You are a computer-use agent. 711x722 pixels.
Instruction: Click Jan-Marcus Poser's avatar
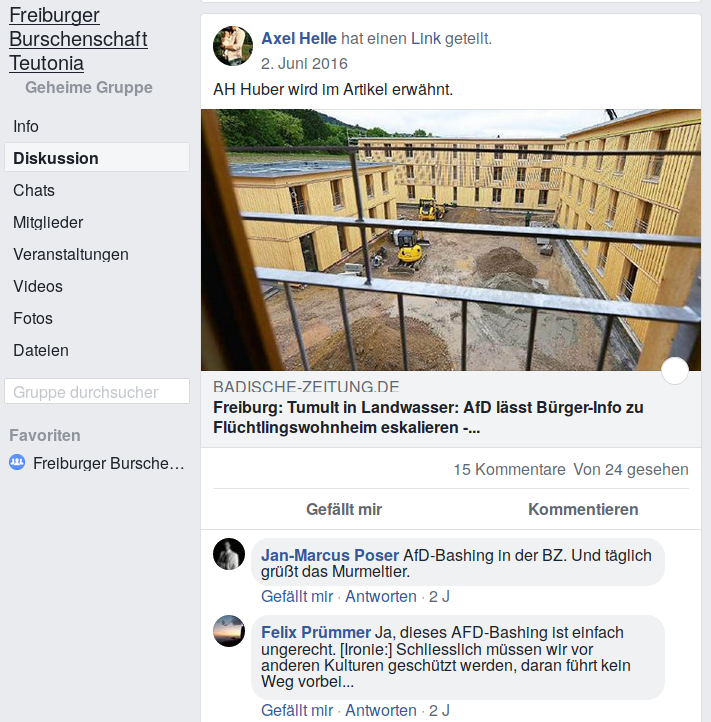(x=229, y=554)
